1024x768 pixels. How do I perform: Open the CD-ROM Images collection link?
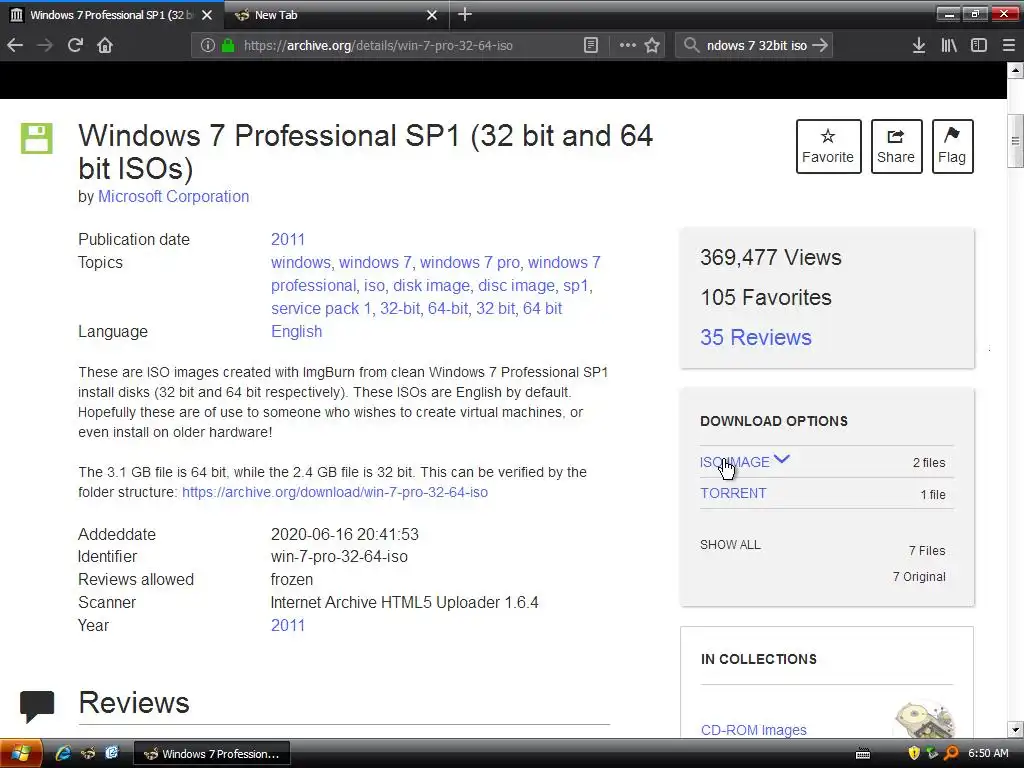click(754, 729)
